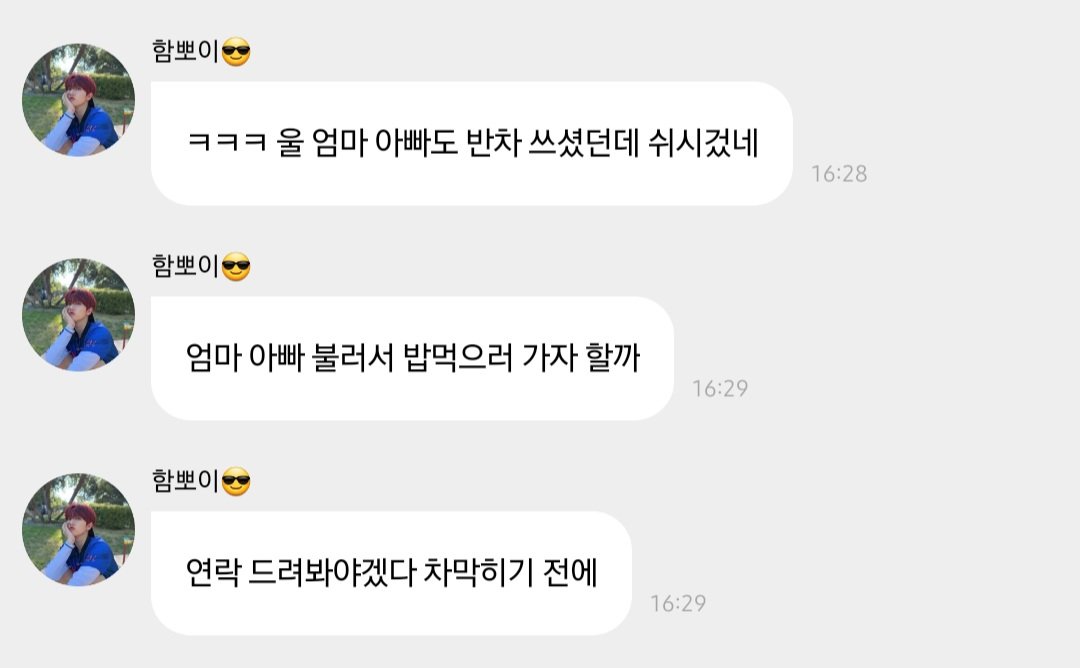The image size is (1080, 668).
Task: Select sender name 함뽀이 above '차막히기 전에' message
Action: 185,481
